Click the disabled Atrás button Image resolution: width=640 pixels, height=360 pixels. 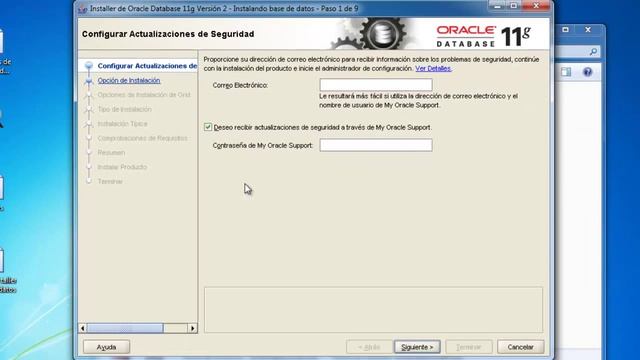point(369,347)
